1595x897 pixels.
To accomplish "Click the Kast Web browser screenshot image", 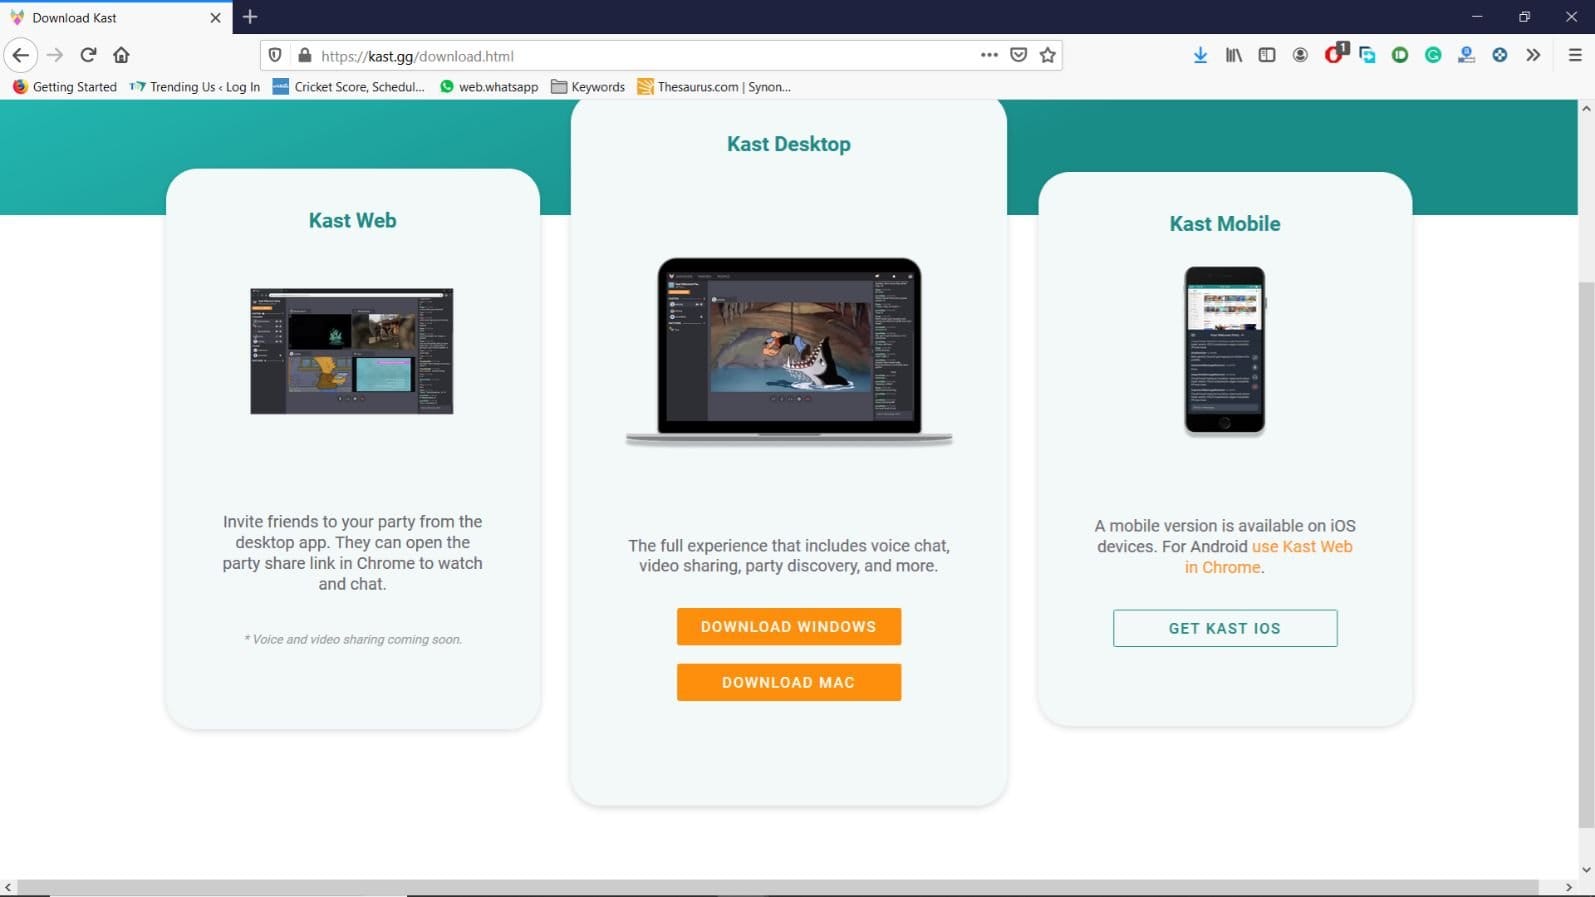I will [352, 351].
